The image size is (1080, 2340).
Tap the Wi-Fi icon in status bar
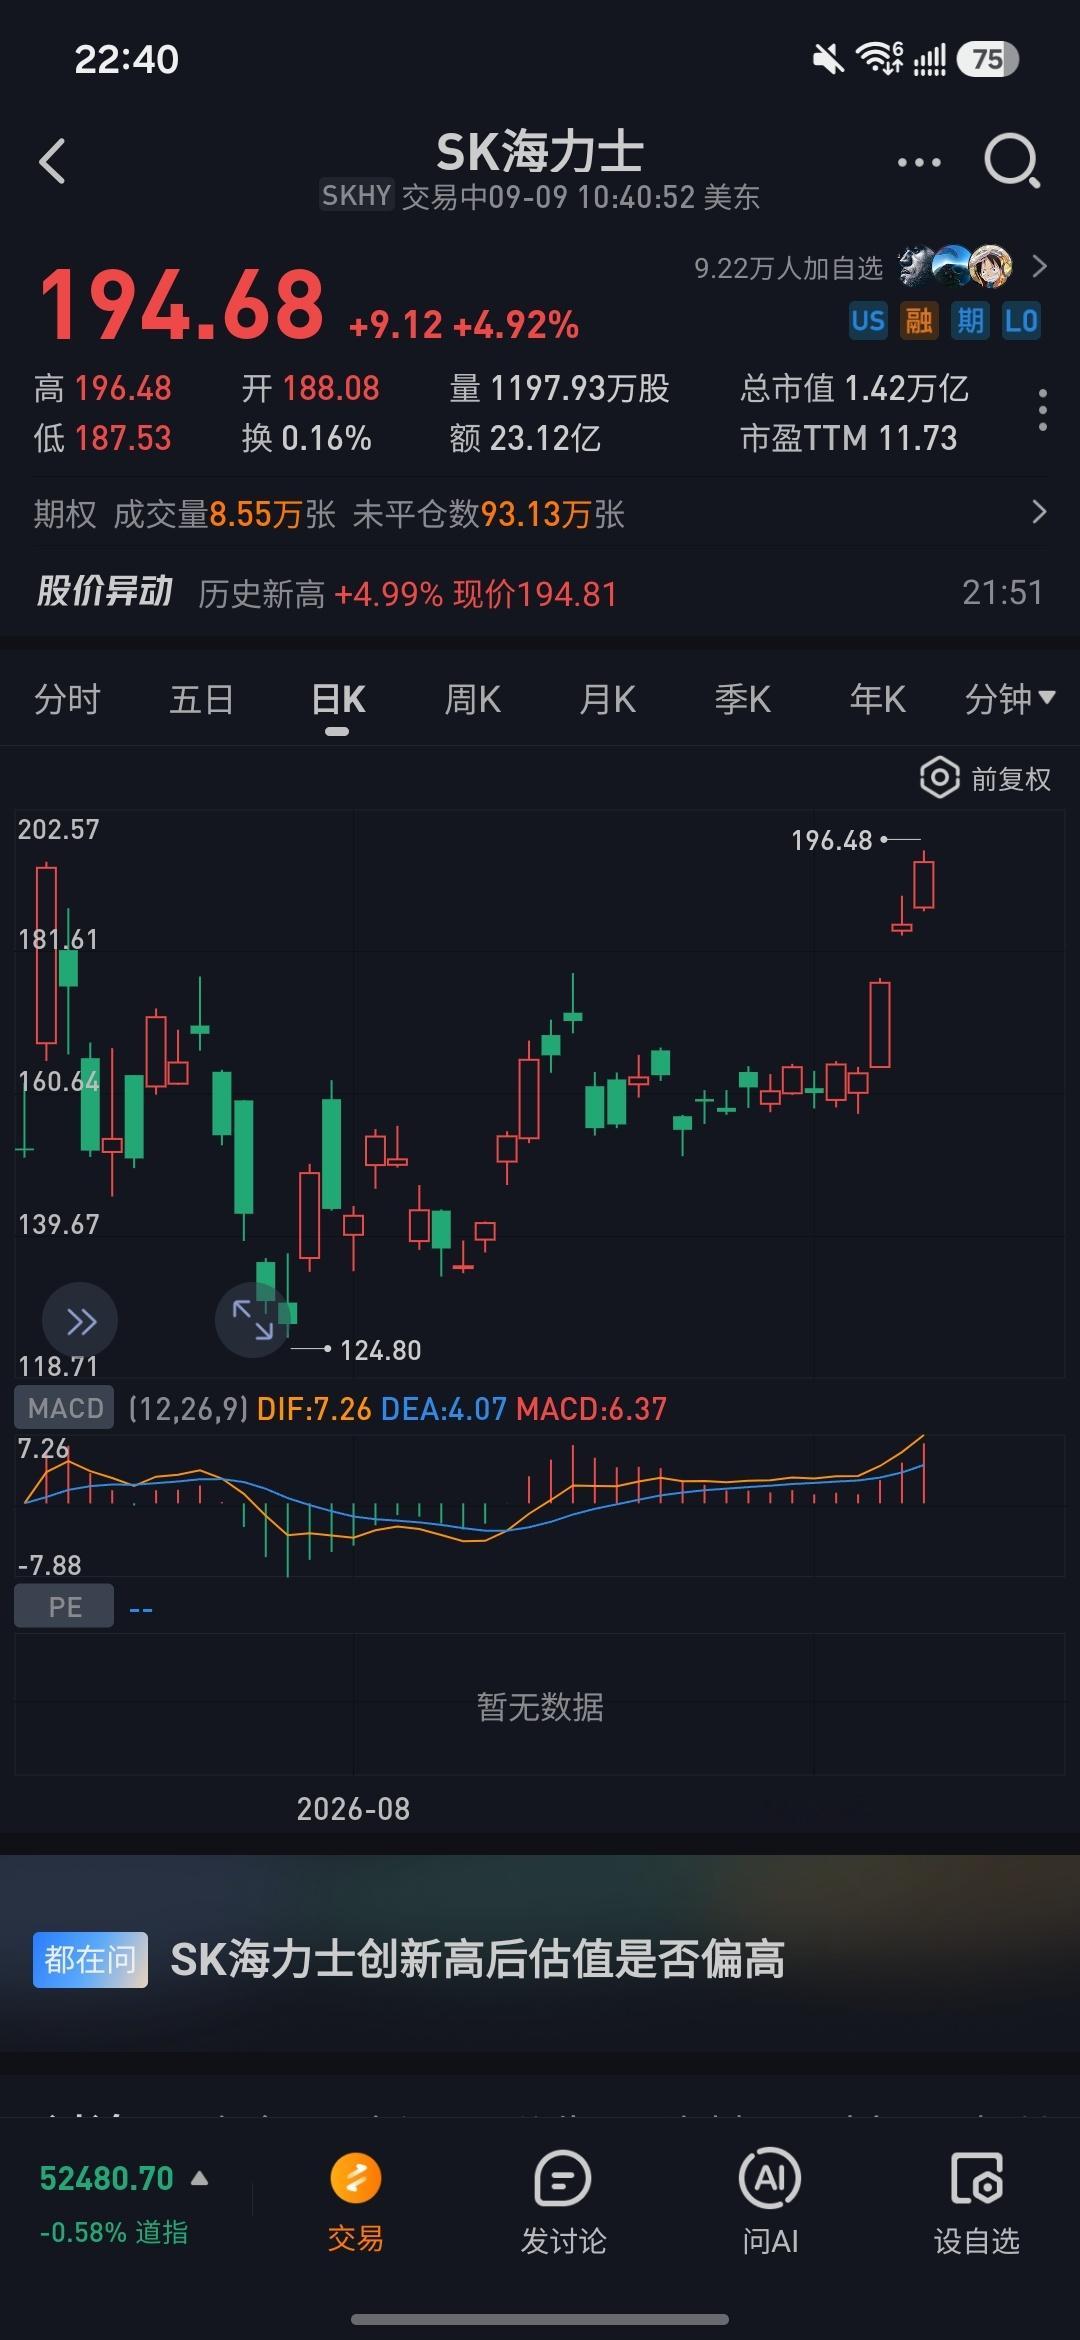pos(880,59)
